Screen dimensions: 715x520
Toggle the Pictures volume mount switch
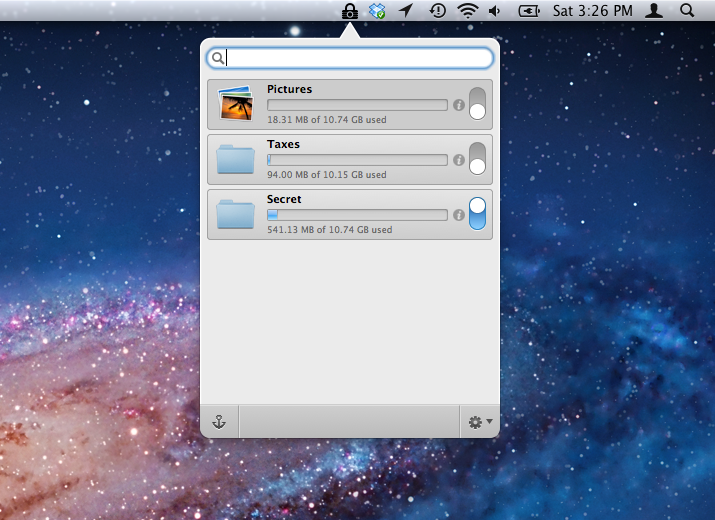coord(477,104)
